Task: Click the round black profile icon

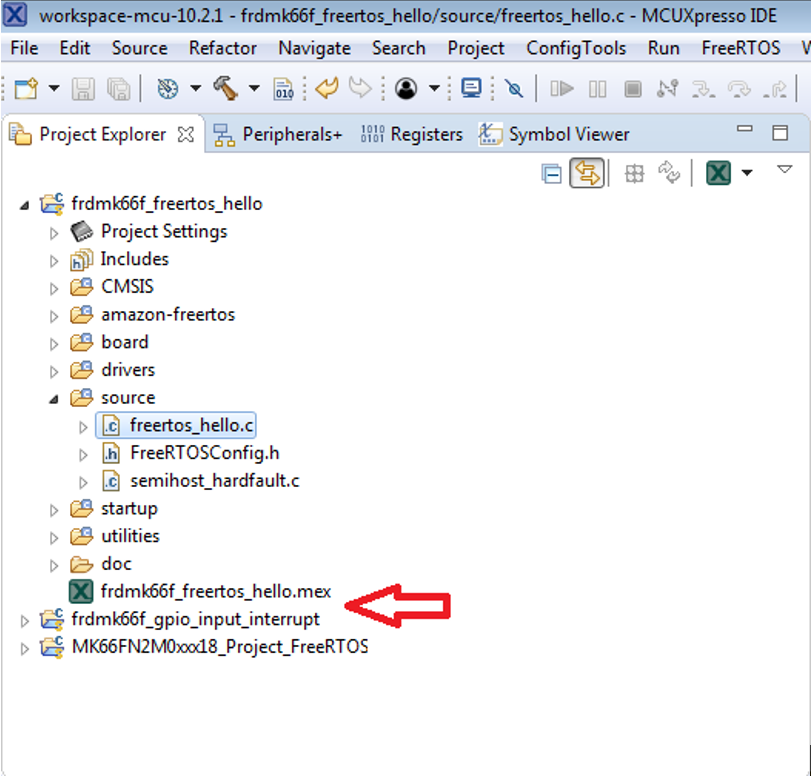Action: (x=406, y=89)
